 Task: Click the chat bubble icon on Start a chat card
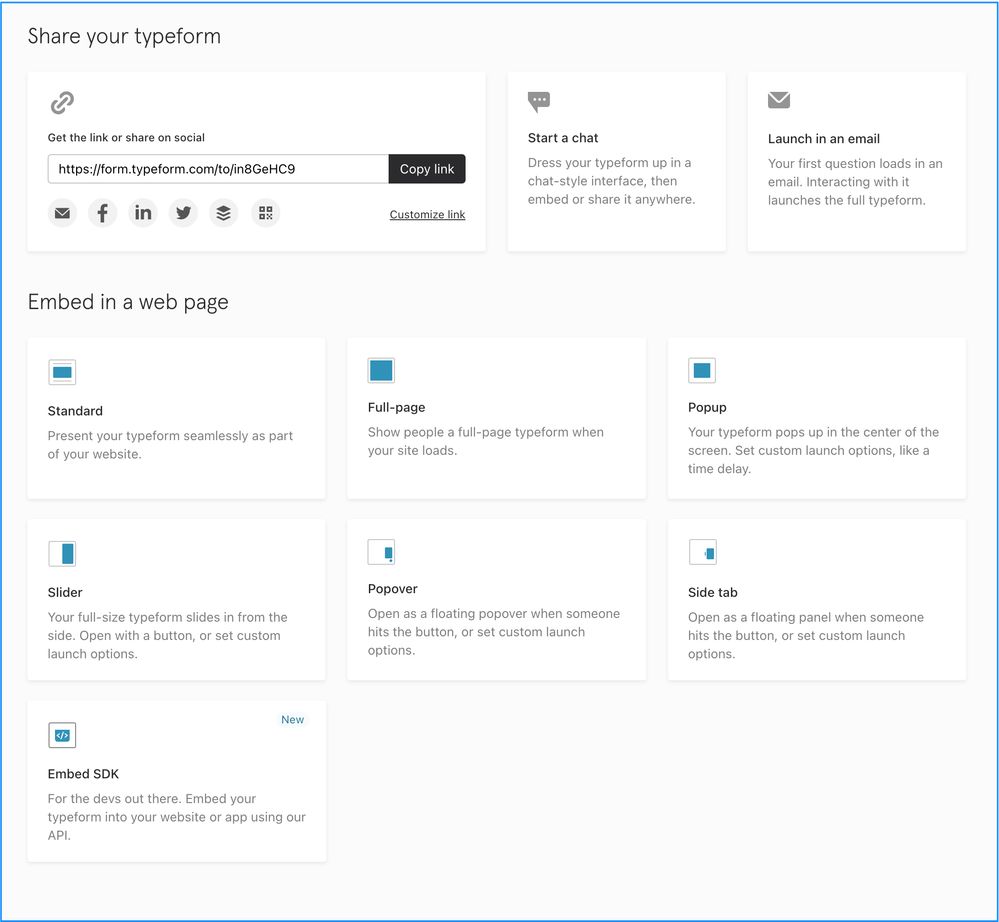point(539,101)
